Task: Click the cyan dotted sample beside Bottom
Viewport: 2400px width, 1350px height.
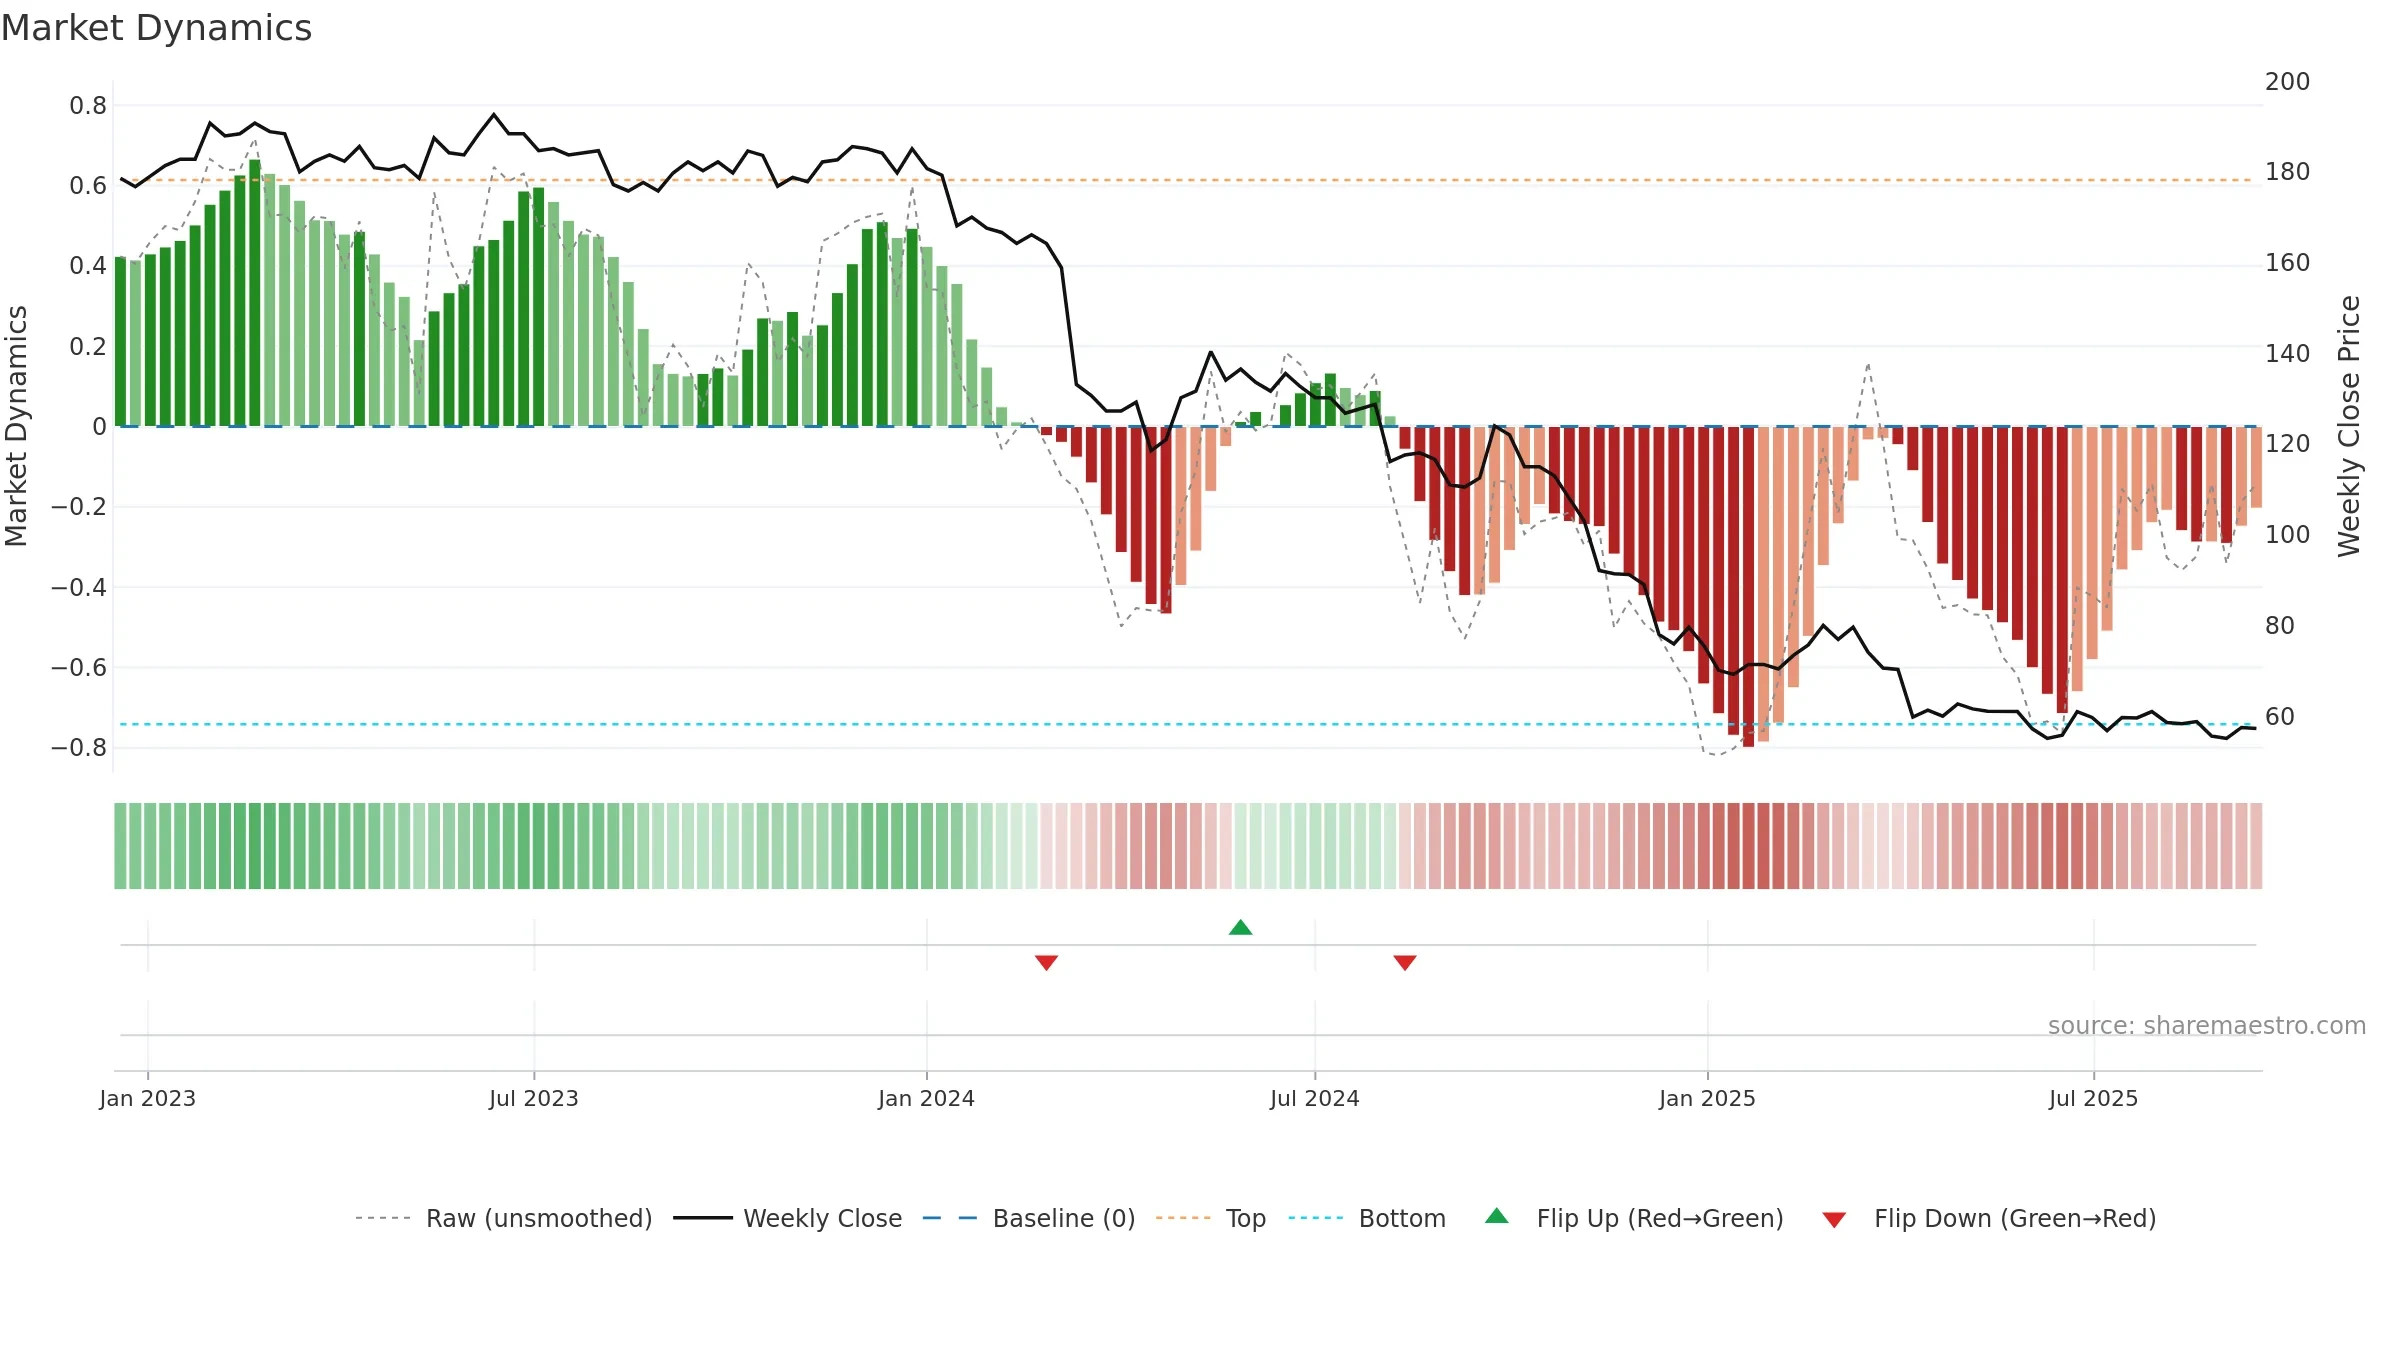Action: [1316, 1218]
